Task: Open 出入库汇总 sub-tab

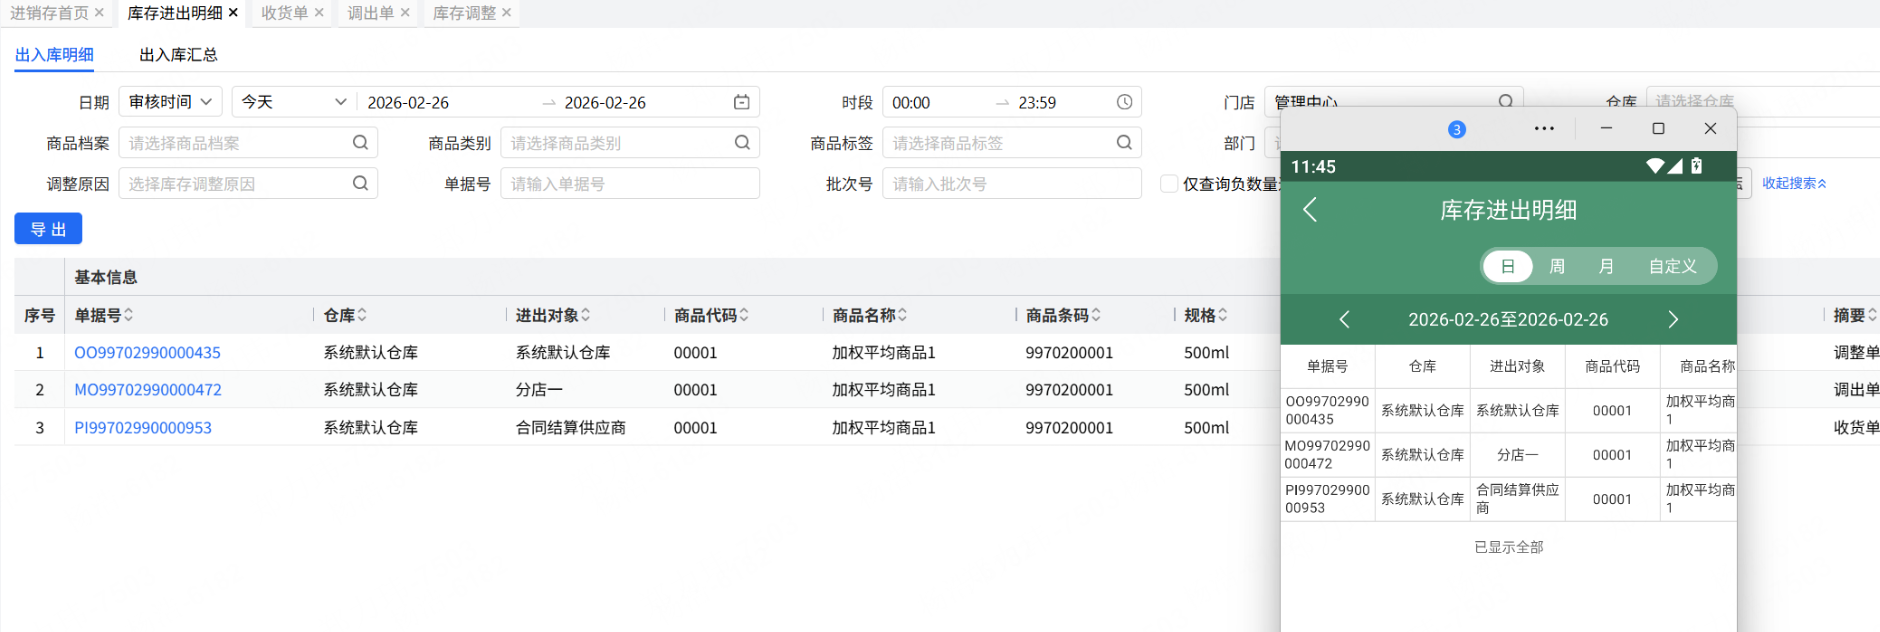Action: (x=178, y=55)
